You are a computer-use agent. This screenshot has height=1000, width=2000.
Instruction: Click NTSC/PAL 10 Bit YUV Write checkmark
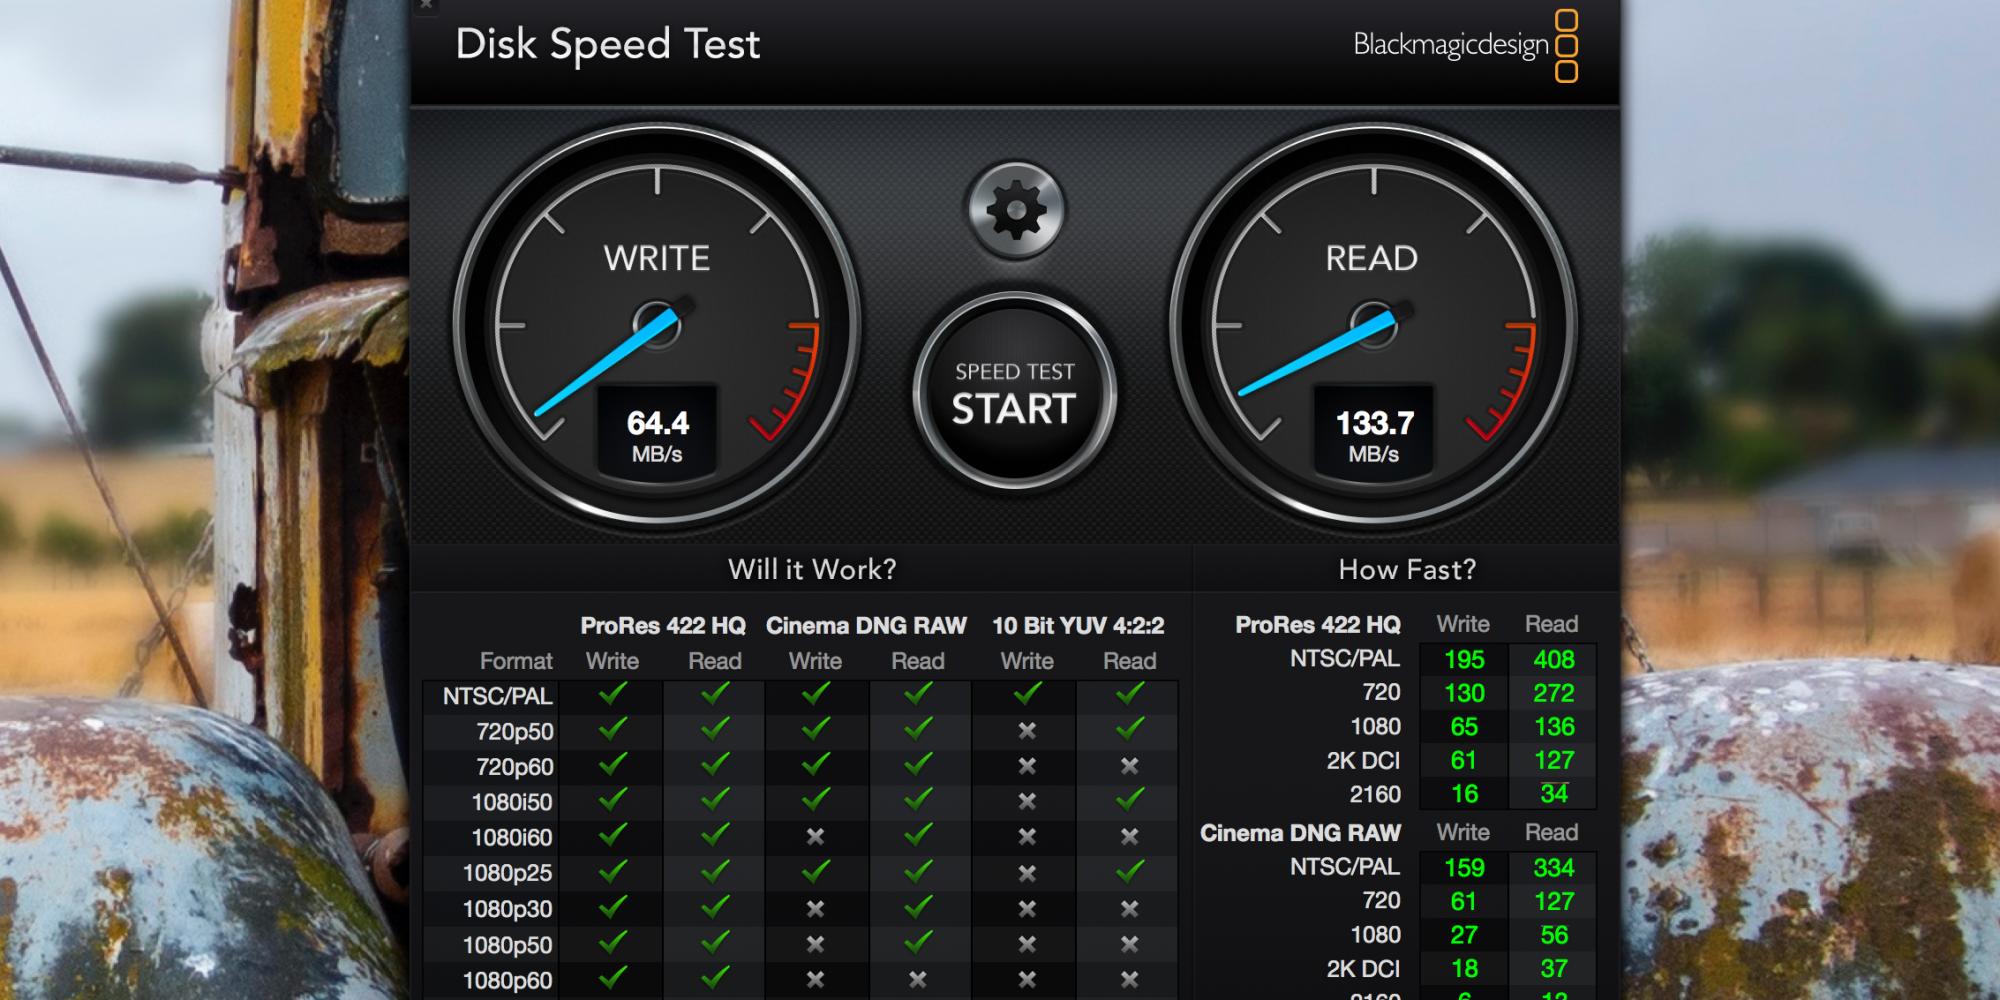(x=1027, y=693)
